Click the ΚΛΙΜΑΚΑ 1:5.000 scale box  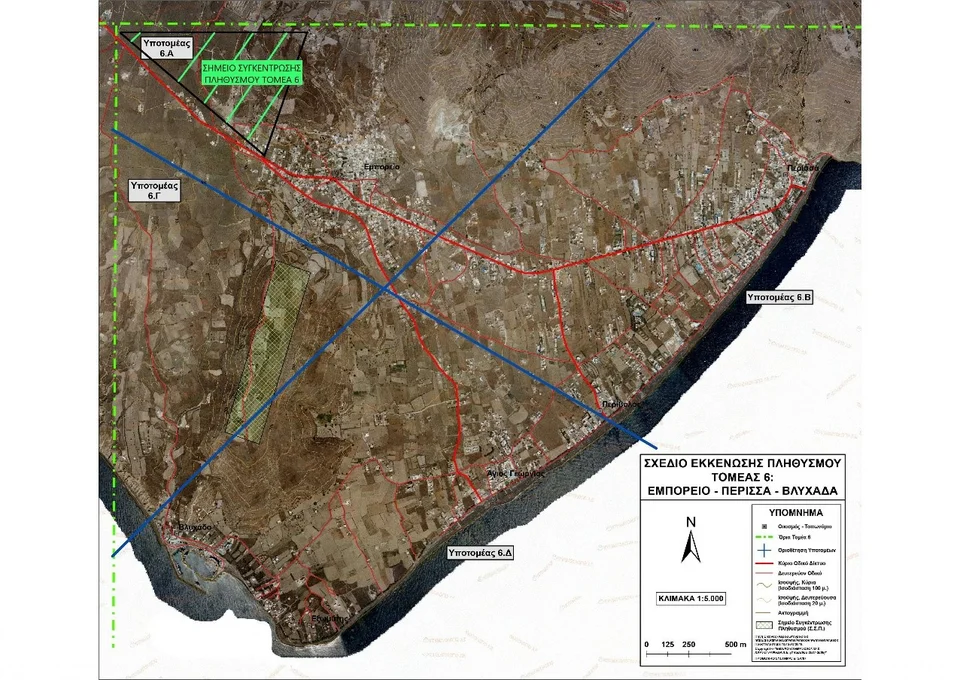pyautogui.click(x=690, y=598)
